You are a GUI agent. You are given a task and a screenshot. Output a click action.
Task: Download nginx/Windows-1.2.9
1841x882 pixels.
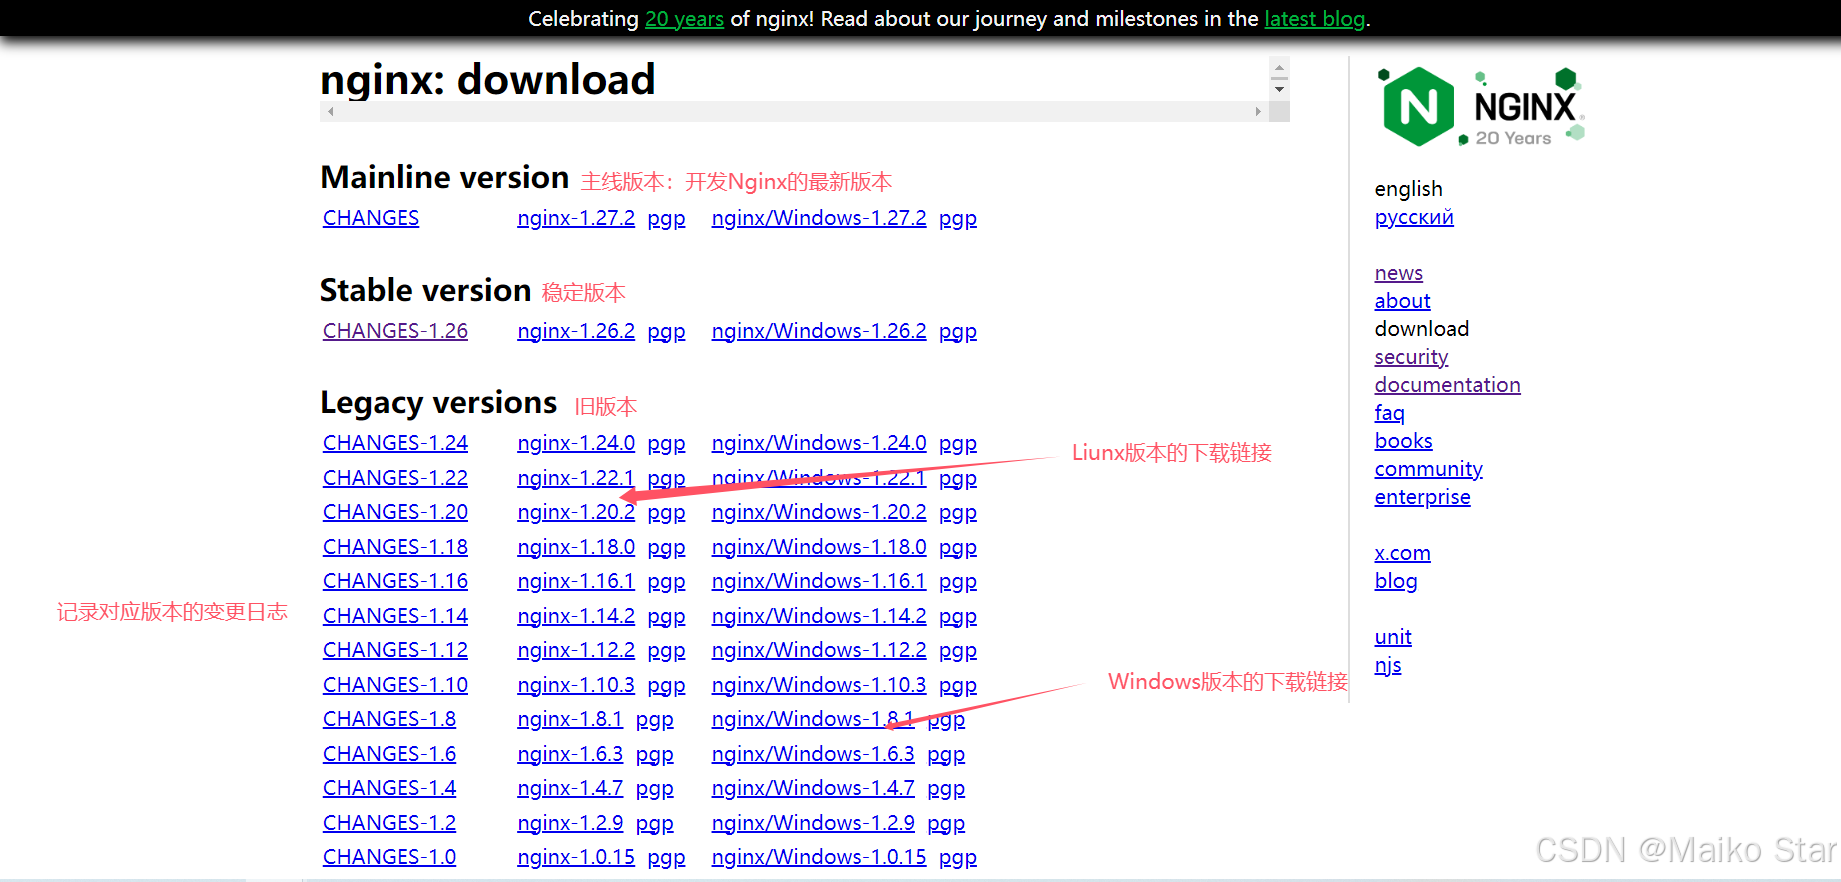[813, 823]
